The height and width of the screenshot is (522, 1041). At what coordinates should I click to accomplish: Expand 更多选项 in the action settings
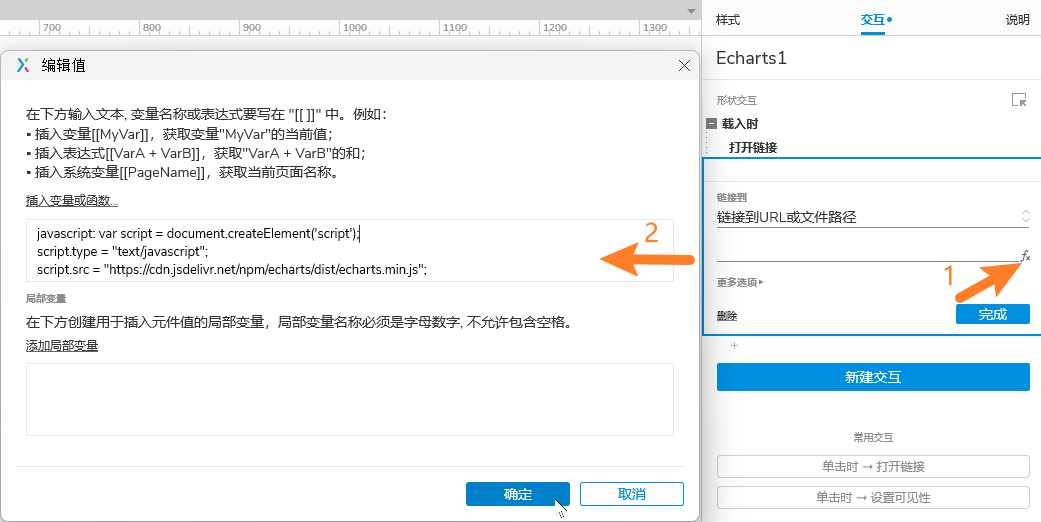click(x=740, y=282)
